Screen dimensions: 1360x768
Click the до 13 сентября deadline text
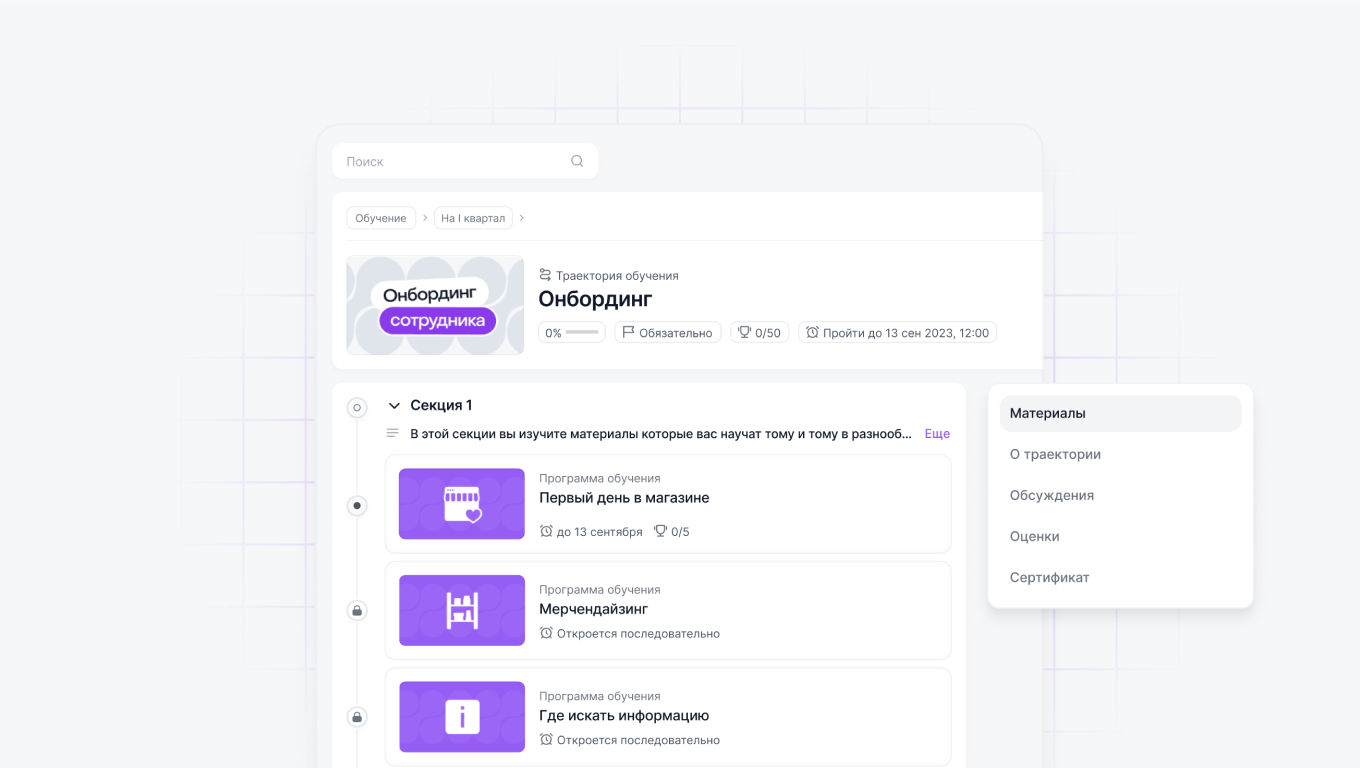coord(599,532)
